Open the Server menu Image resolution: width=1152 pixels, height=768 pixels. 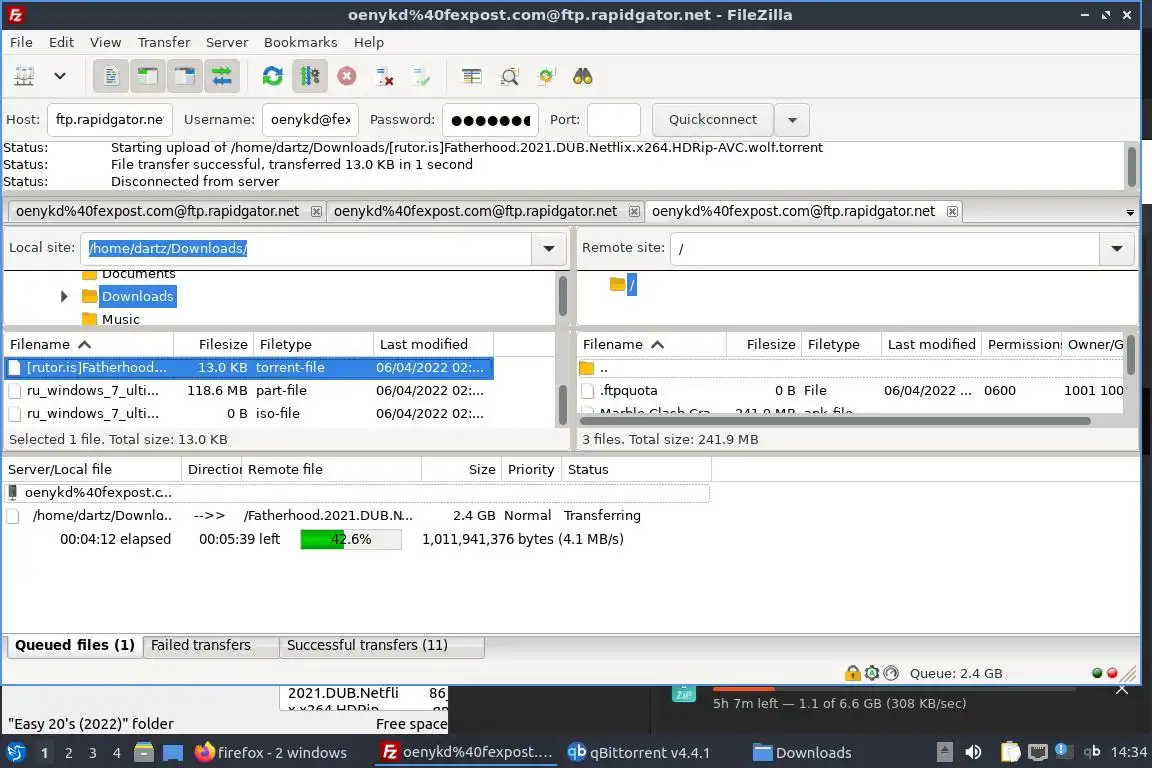[x=226, y=42]
